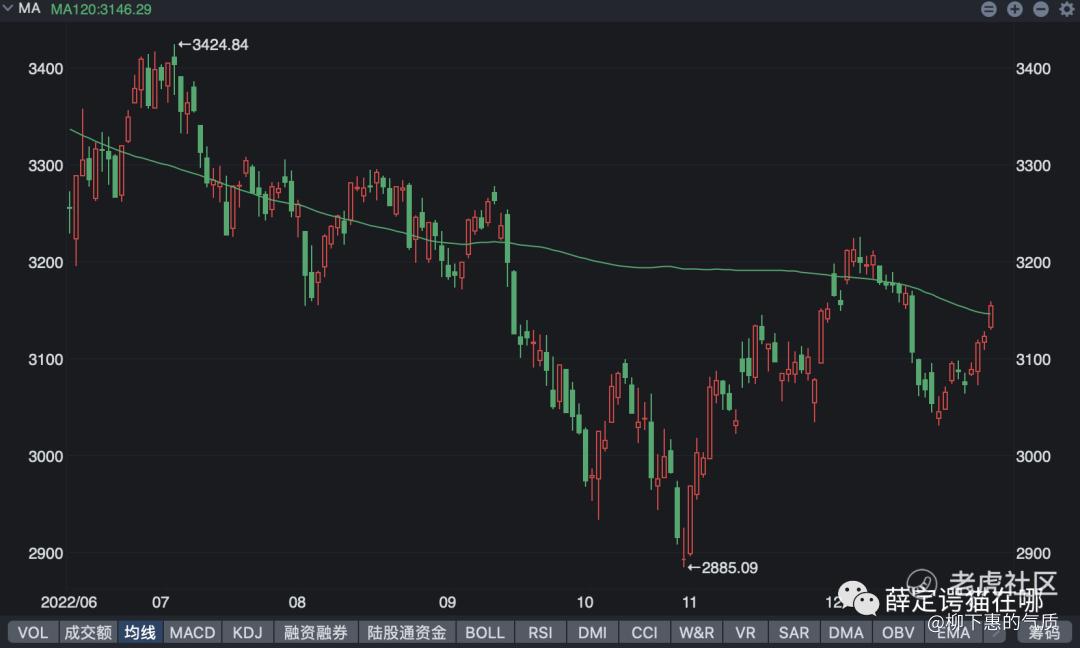1080x648 pixels.
Task: Switch to the BOLL indicator tab
Action: pos(485,632)
